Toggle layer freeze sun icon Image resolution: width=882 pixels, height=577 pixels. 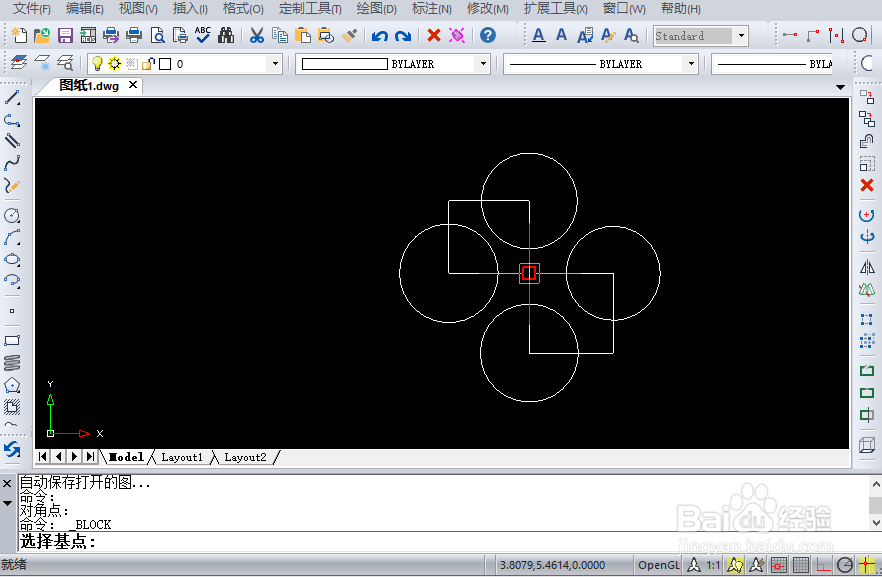(x=114, y=64)
